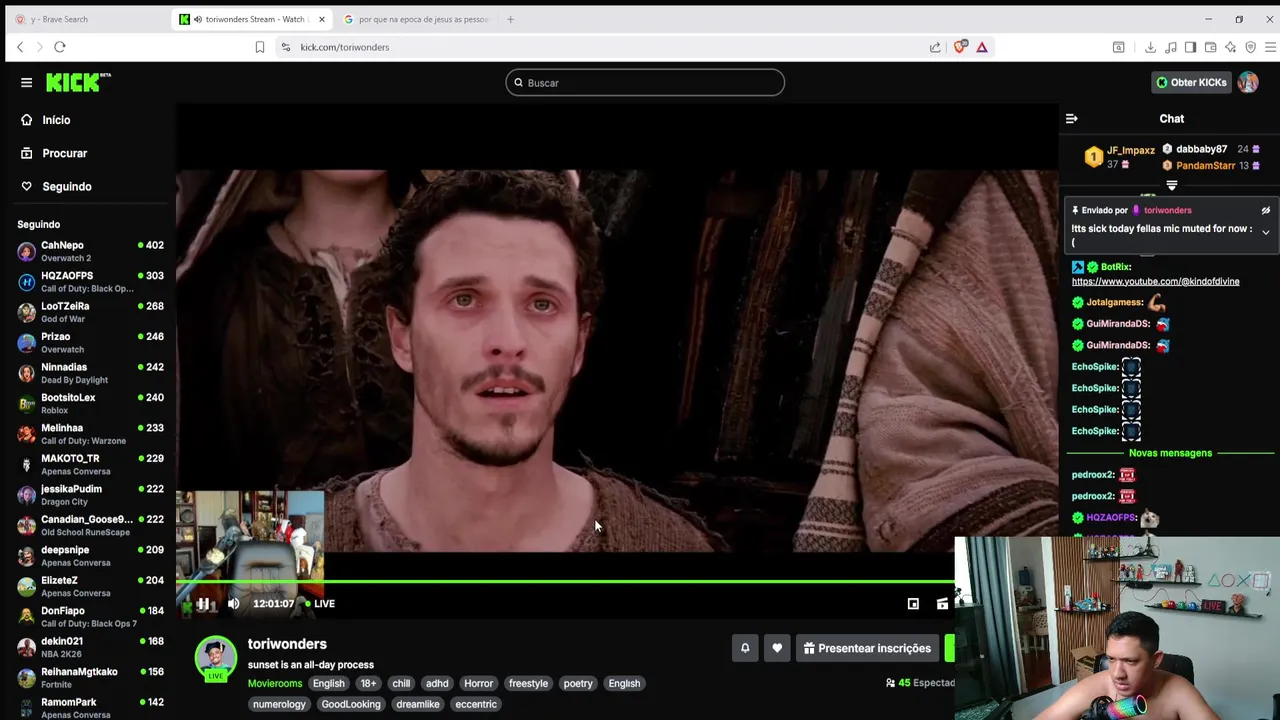Open Brave Rewards triangle icon
The width and height of the screenshot is (1280, 720).
point(982,47)
